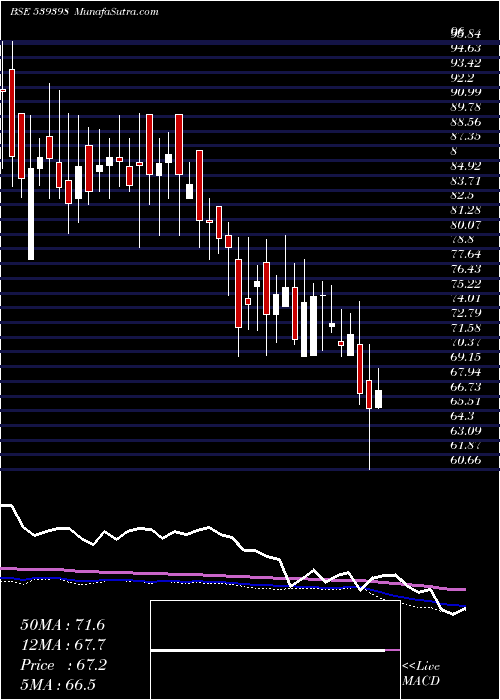Select the 72.79 price axis label

(x=466, y=313)
